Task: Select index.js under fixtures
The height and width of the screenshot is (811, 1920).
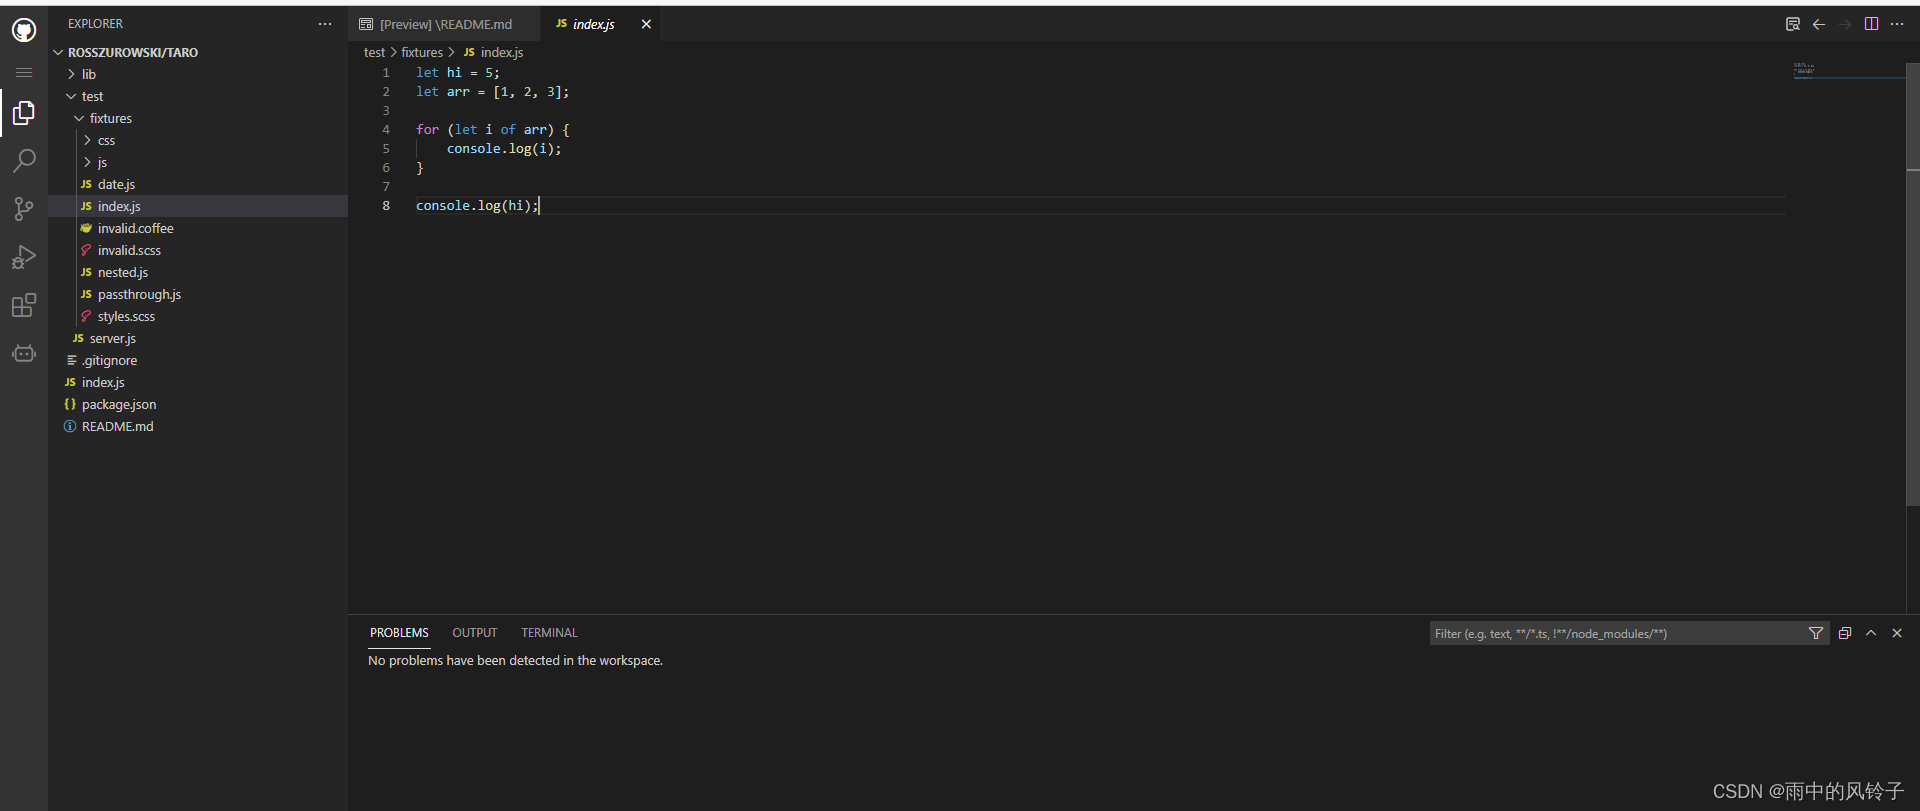Action: [x=198, y=206]
